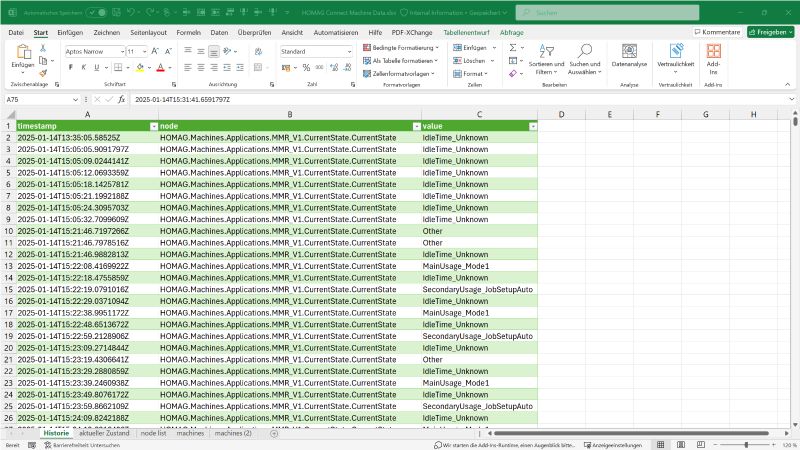Select row 13 header

[x=8, y=266]
